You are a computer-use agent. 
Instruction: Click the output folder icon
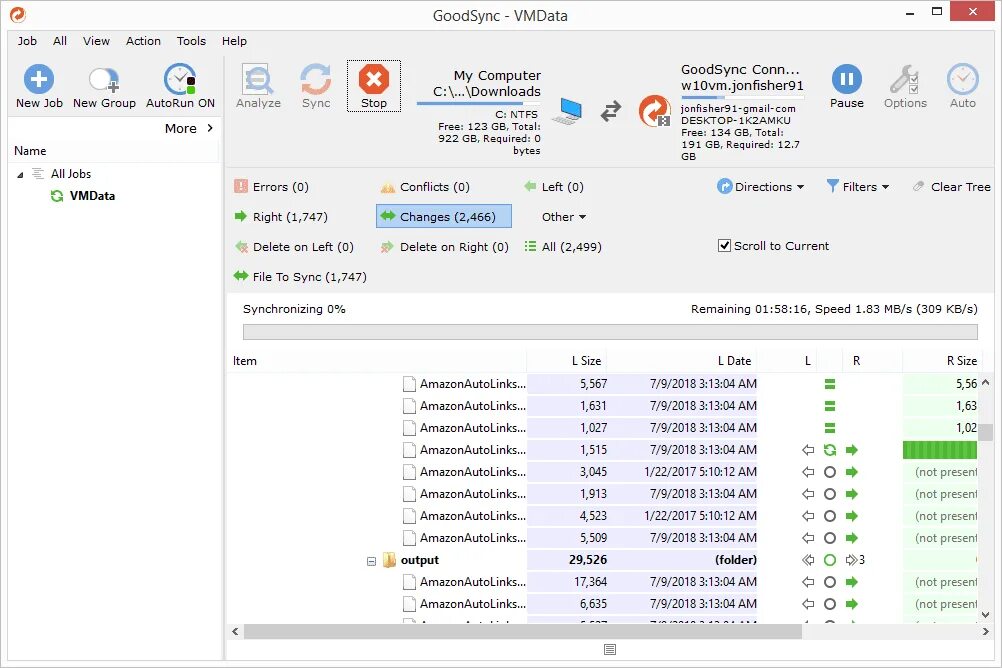pyautogui.click(x=389, y=560)
